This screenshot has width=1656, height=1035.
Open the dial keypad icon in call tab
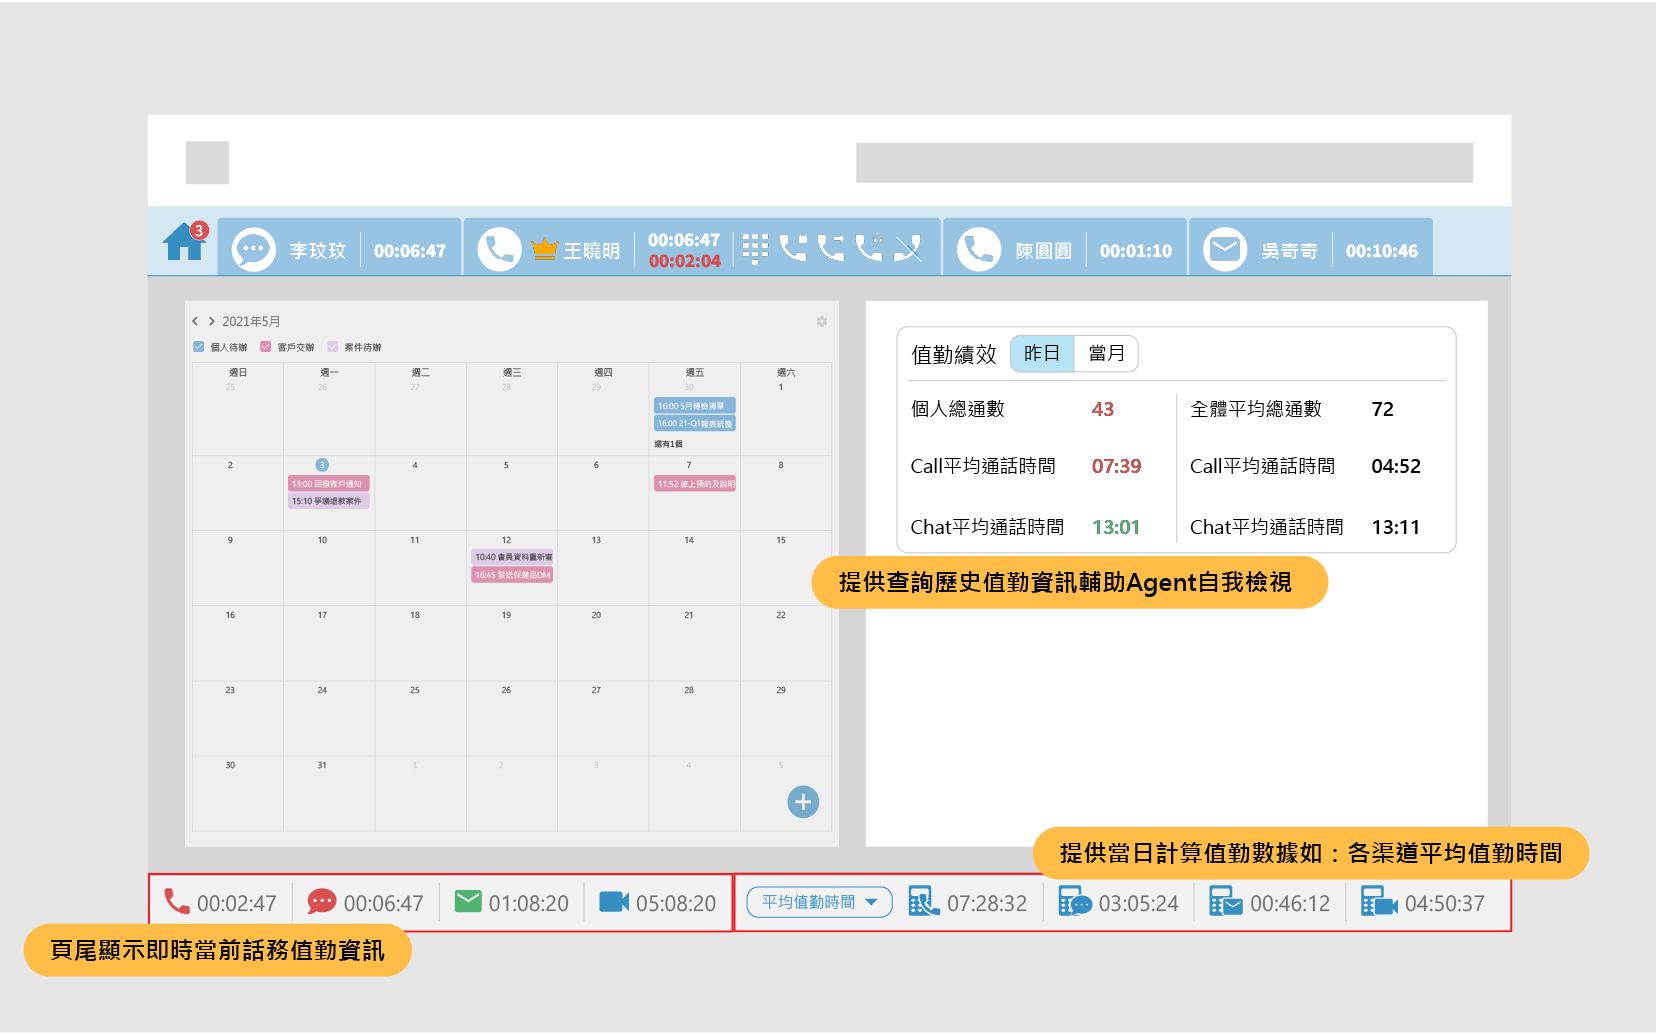[x=755, y=248]
